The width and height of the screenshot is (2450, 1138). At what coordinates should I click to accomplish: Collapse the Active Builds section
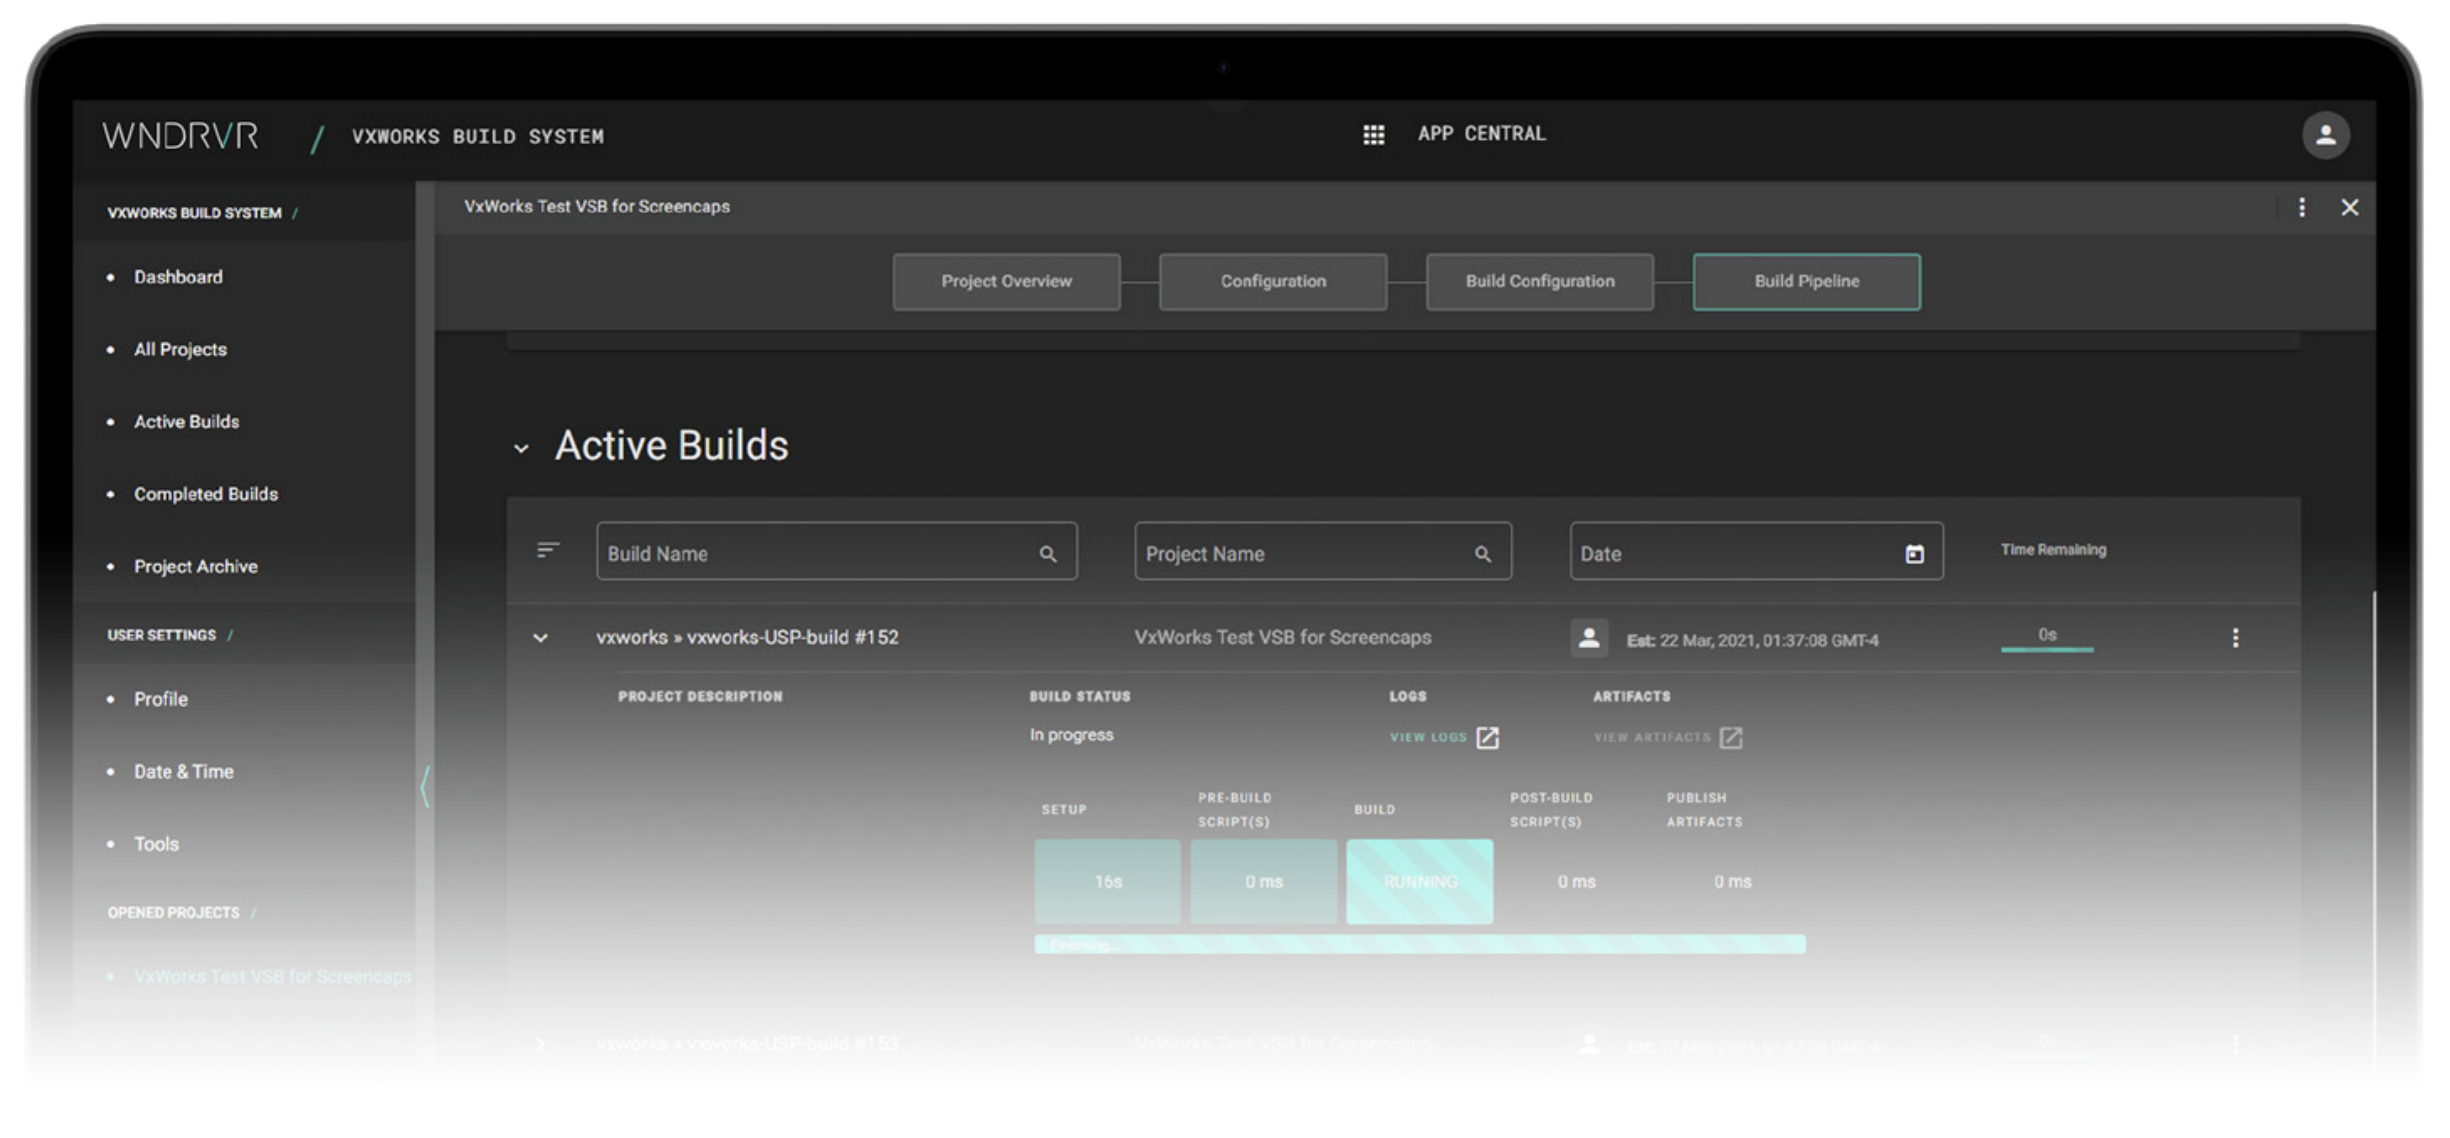521,449
